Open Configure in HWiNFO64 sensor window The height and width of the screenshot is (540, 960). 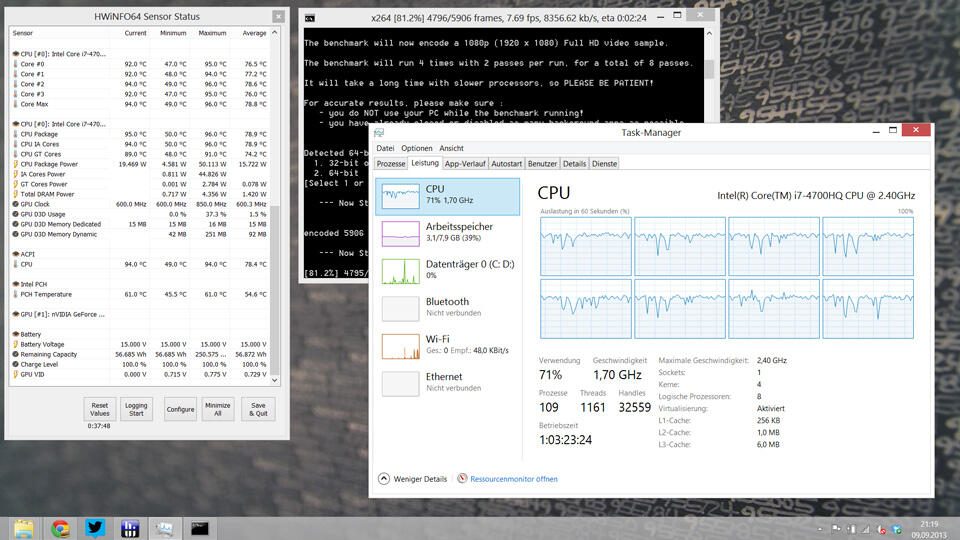pyautogui.click(x=180, y=409)
